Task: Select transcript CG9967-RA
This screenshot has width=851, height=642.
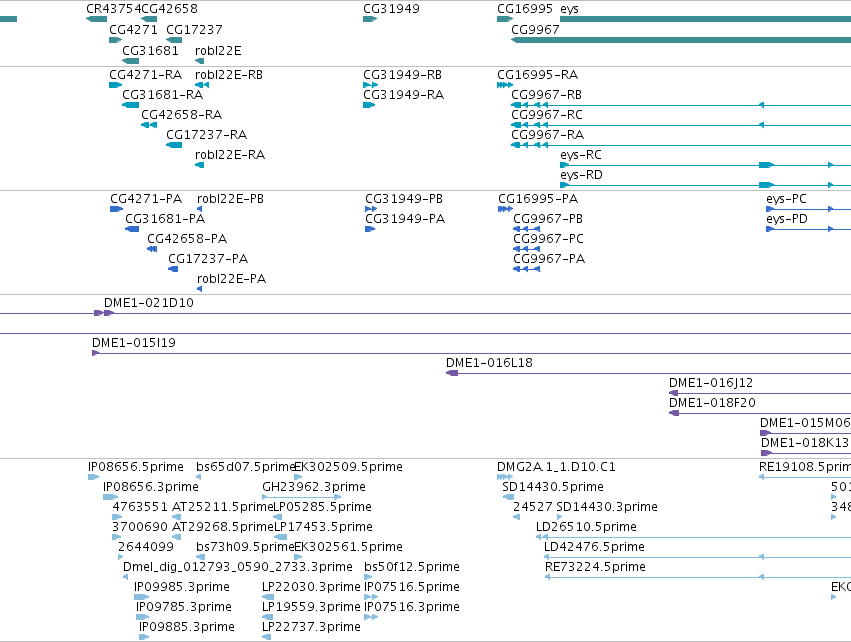Action: click(548, 135)
